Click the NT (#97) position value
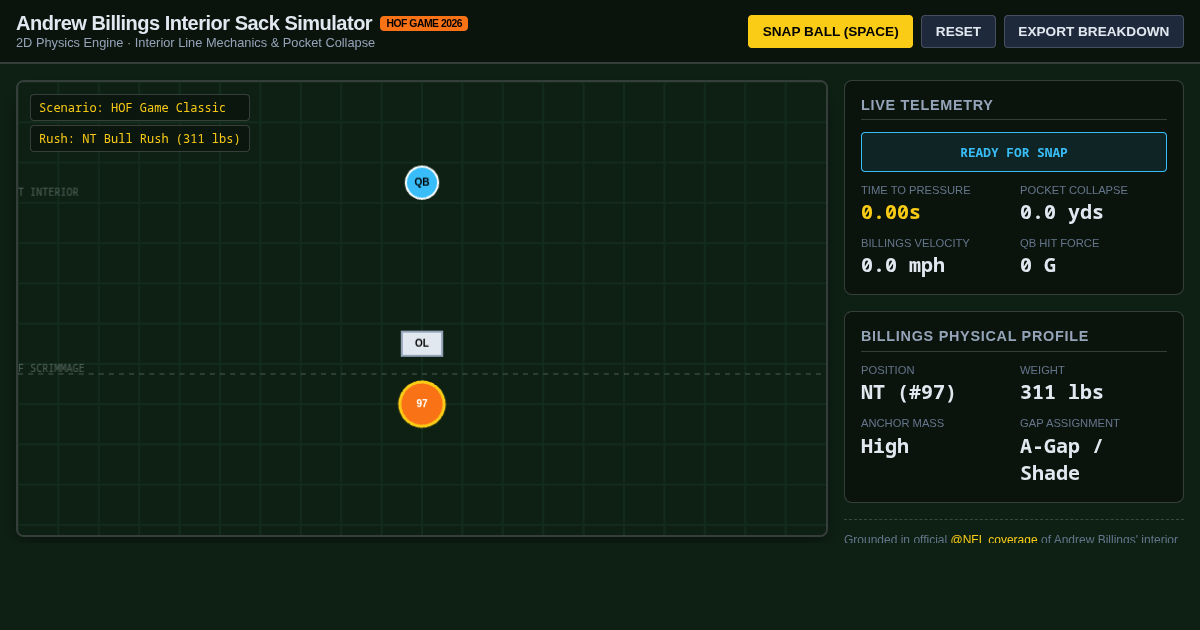This screenshot has height=630, width=1200. 909,392
